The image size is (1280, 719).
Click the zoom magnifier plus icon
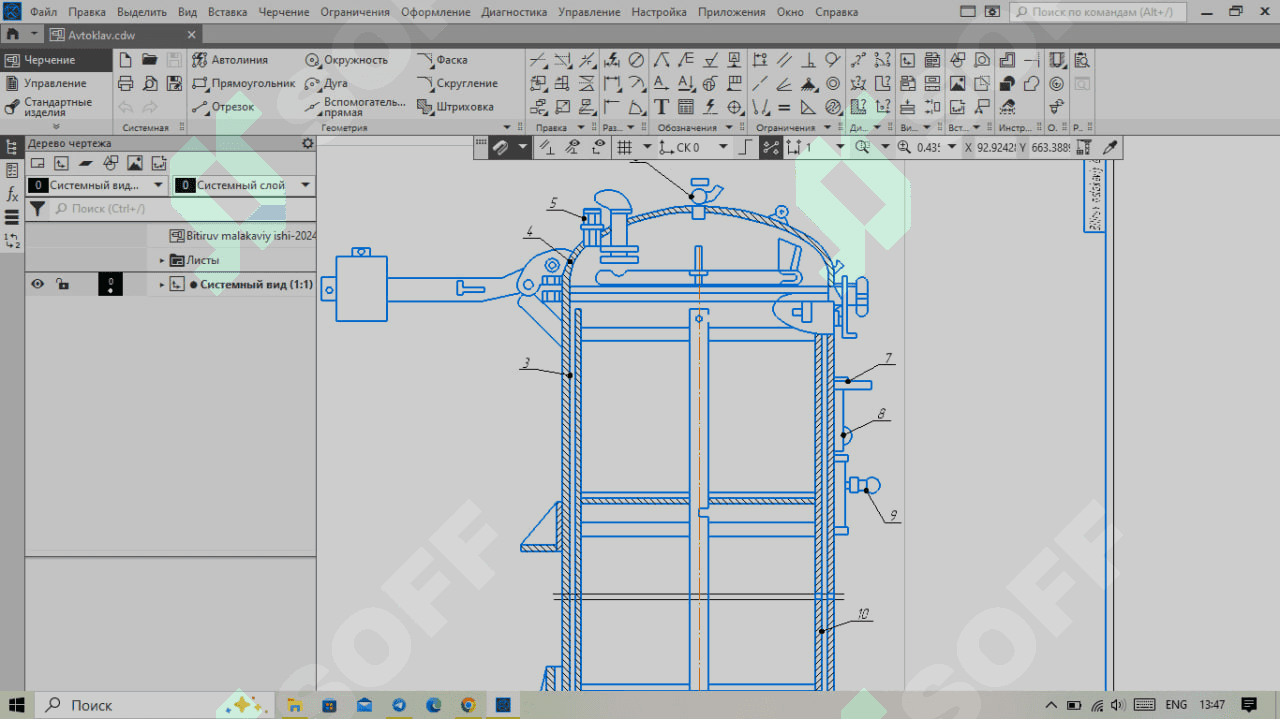[x=904, y=147]
